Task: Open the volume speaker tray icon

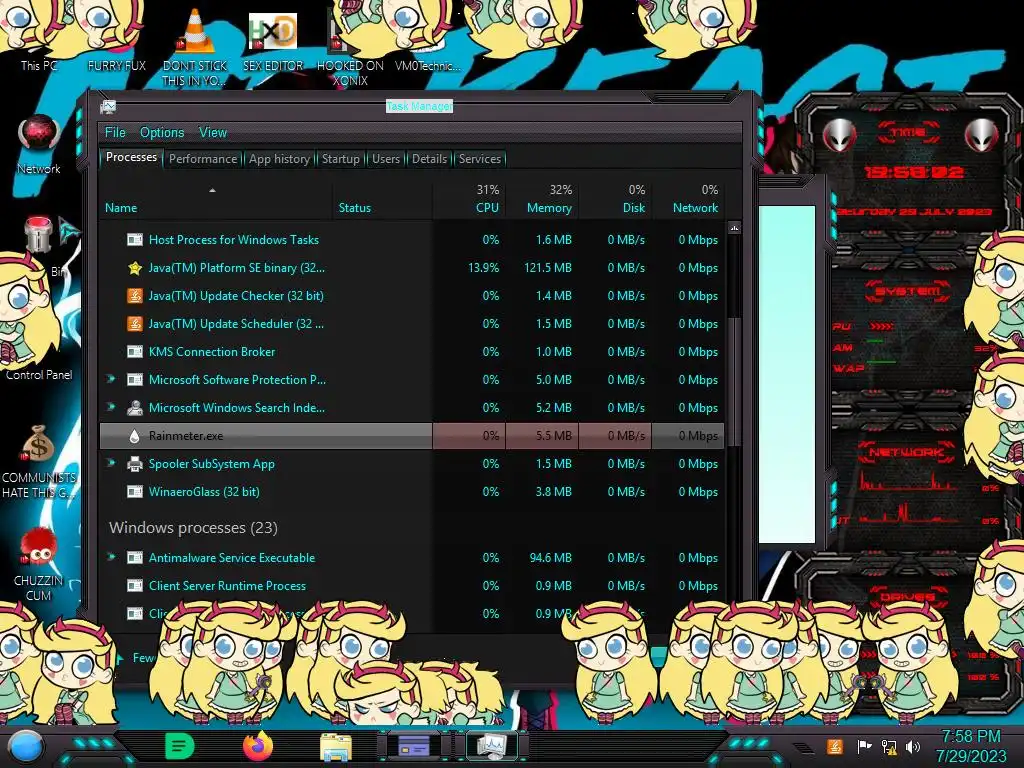Action: pos(913,746)
